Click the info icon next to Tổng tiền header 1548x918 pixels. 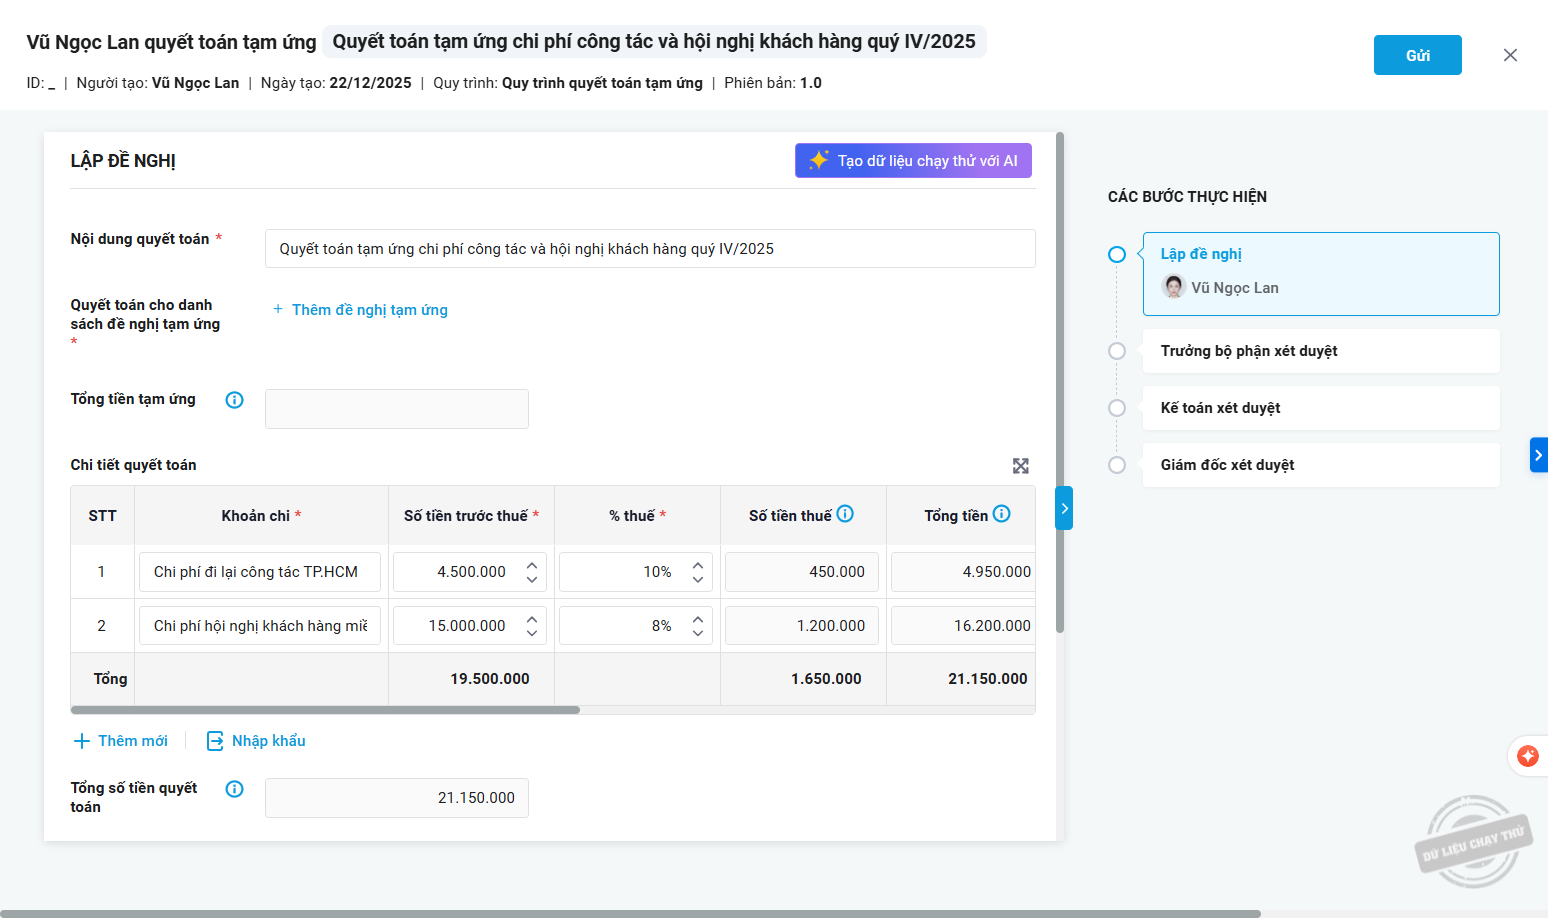1001,514
